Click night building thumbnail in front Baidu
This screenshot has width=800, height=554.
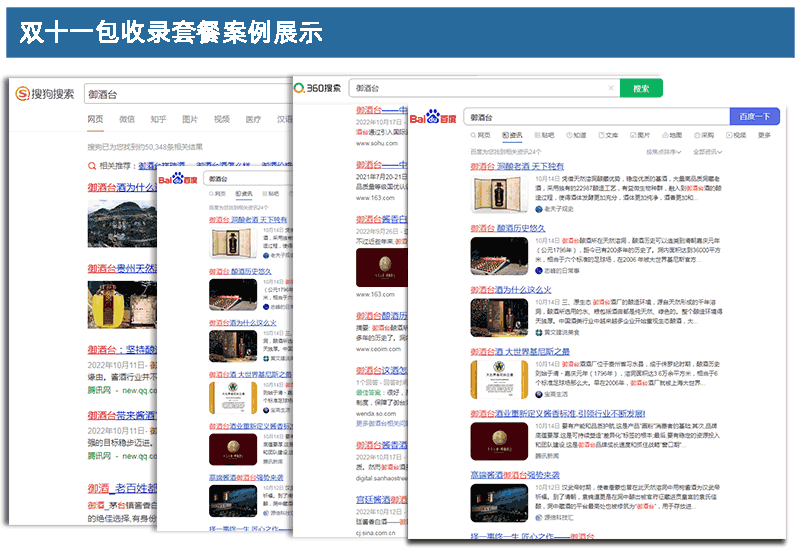[499, 503]
